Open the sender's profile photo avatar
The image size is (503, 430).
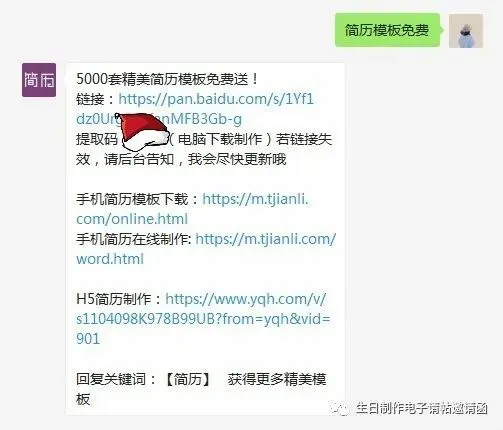(x=466, y=31)
